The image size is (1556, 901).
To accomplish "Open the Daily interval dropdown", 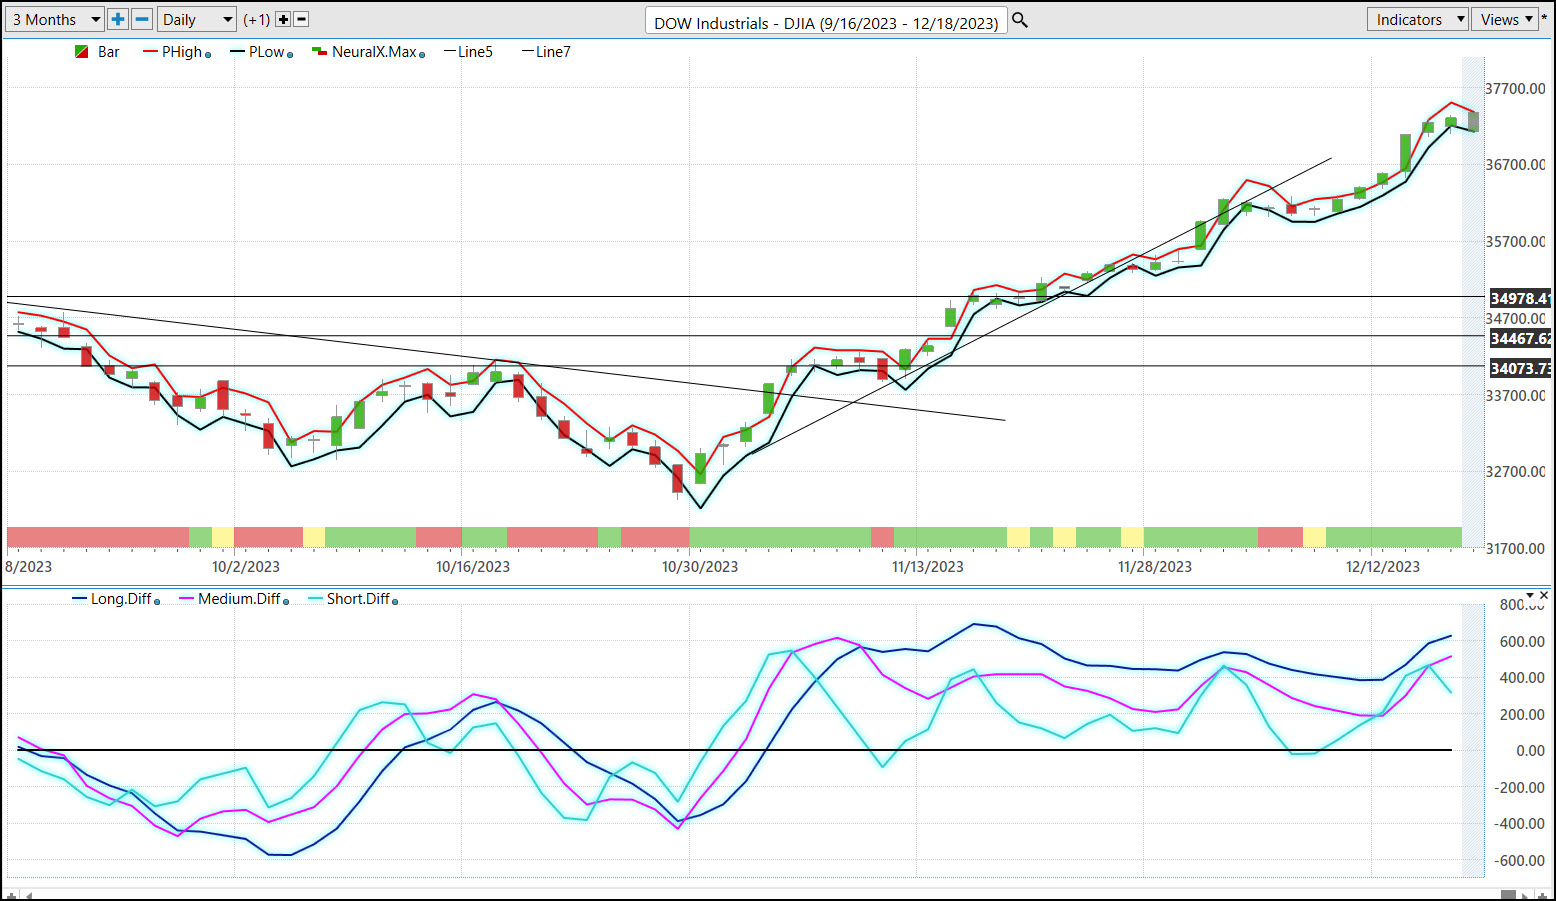I will [197, 19].
